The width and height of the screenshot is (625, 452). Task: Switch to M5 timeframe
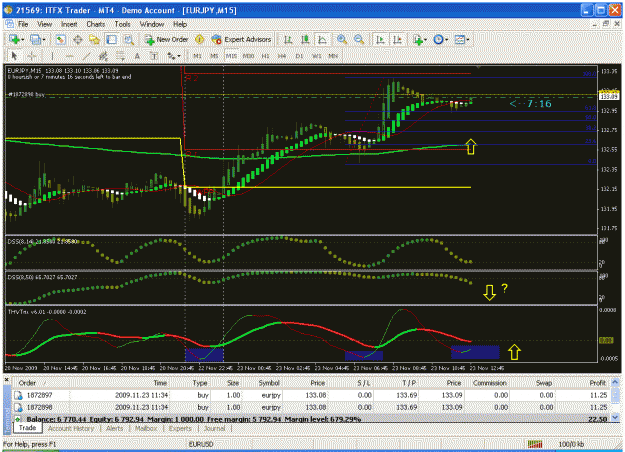(214, 56)
